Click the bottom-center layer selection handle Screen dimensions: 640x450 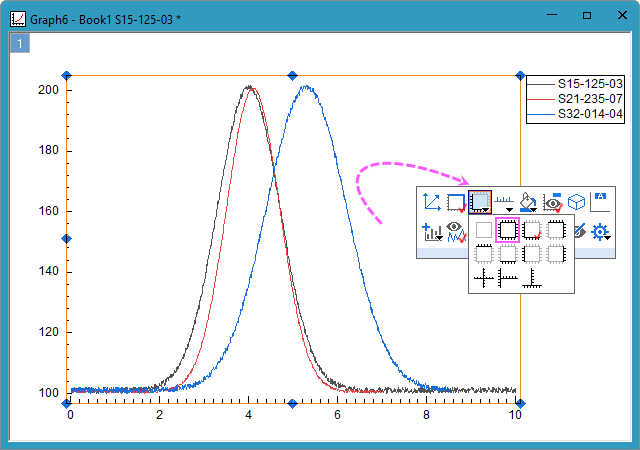coord(292,404)
